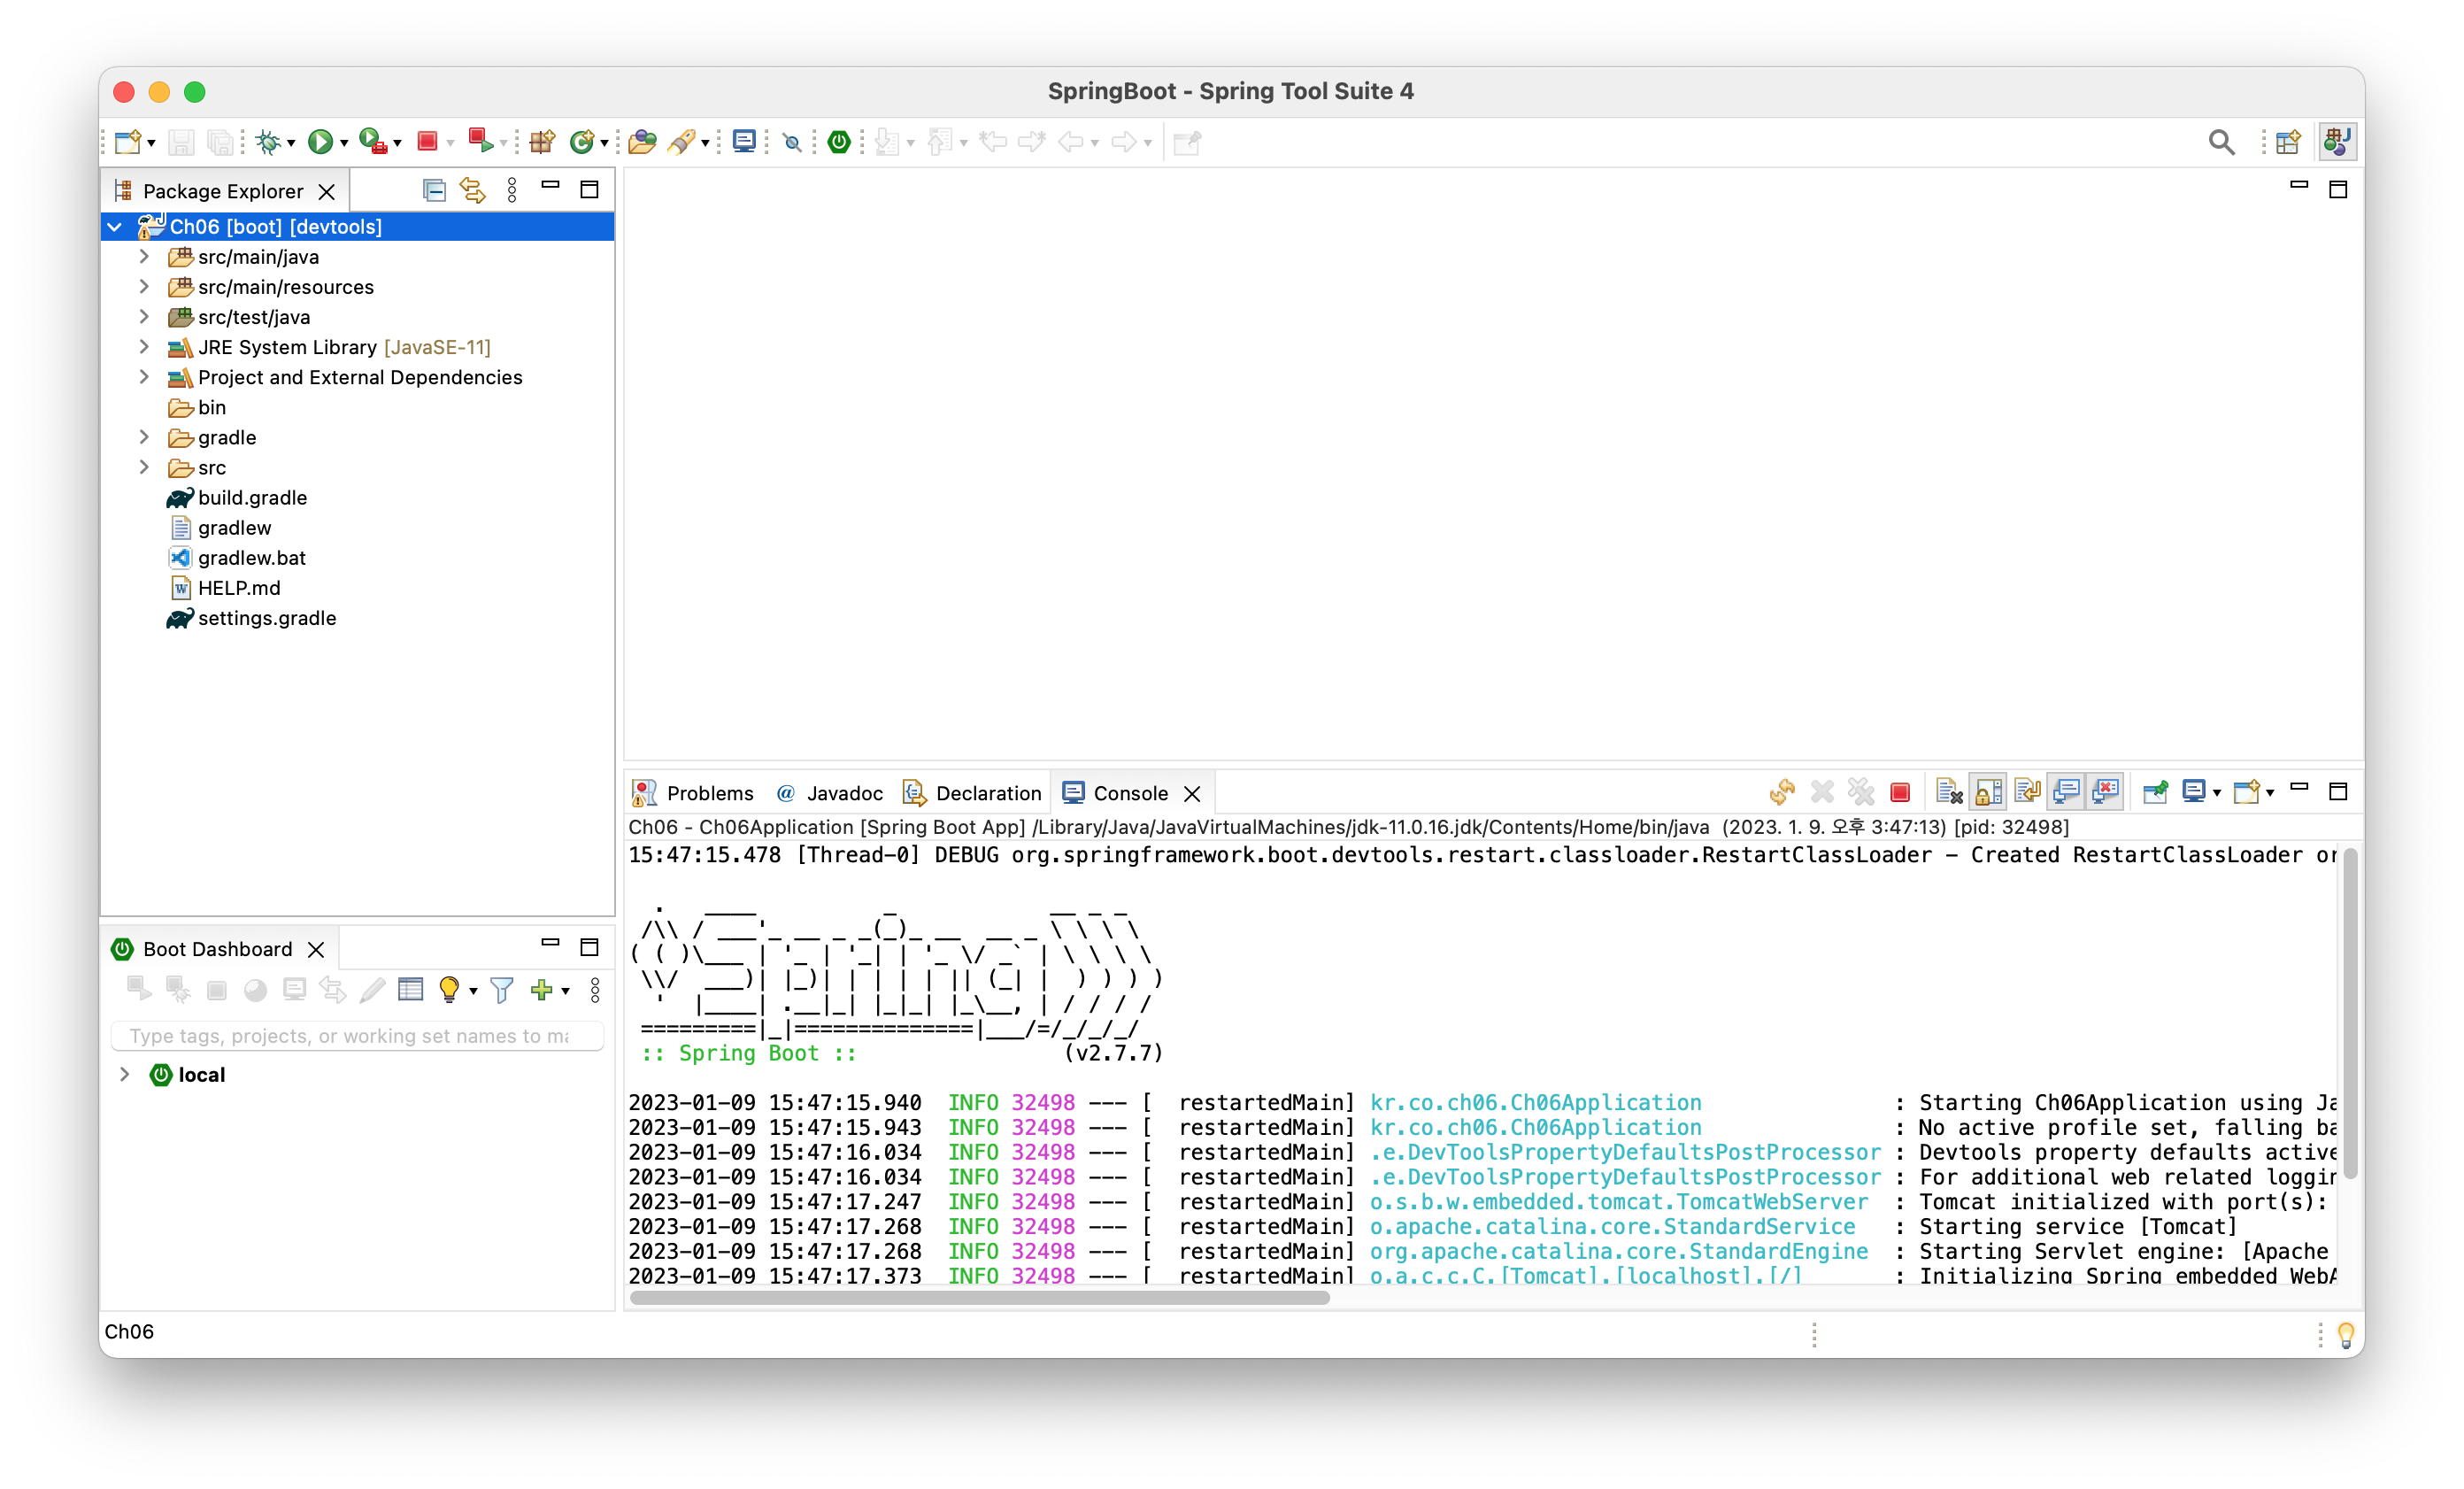Expand the local node in Boot Dashboard
This screenshot has width=2464, height=1489.
(x=124, y=1074)
